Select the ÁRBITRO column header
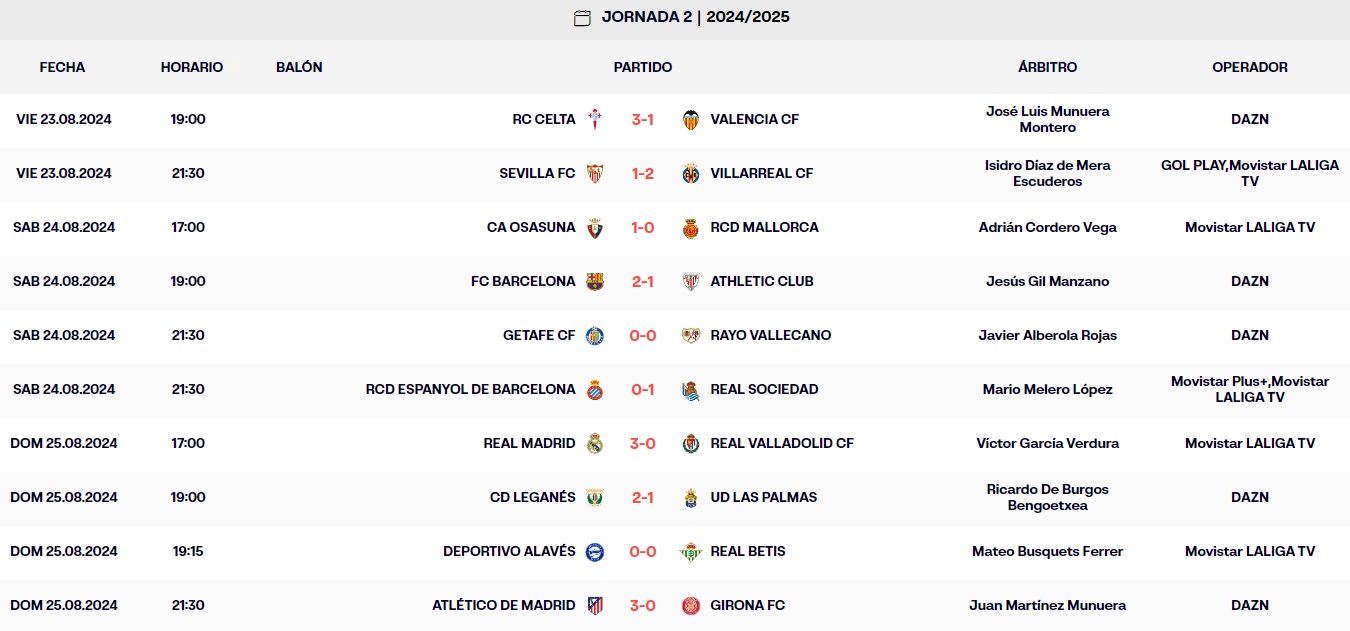Image resolution: width=1350 pixels, height=631 pixels. pos(1047,67)
